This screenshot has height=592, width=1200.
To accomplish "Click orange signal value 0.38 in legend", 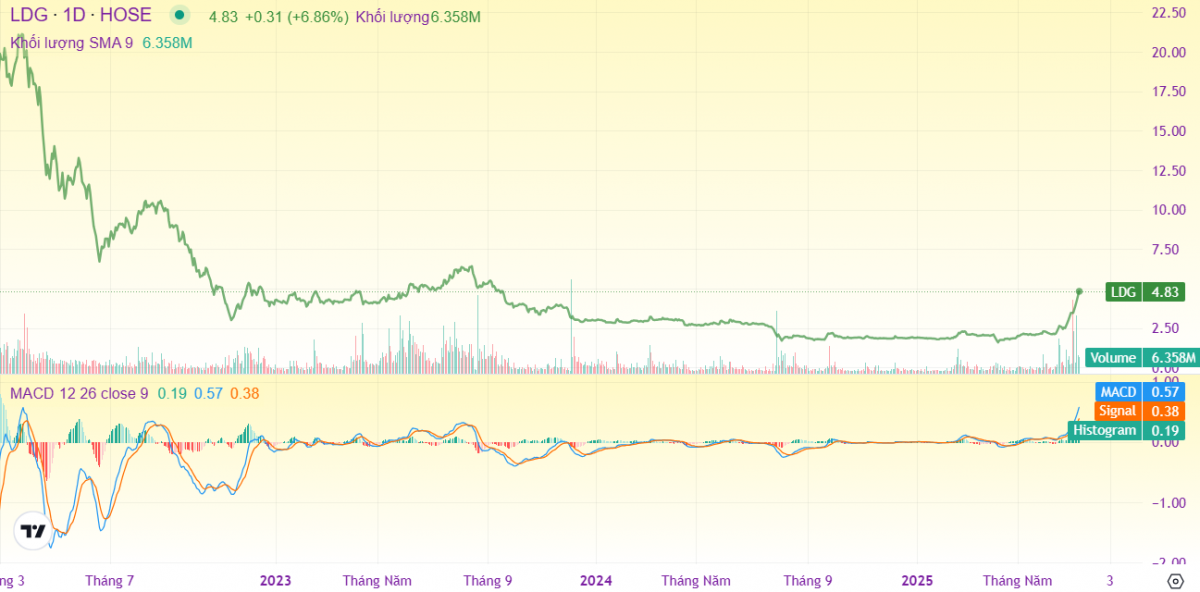I will (x=245, y=393).
